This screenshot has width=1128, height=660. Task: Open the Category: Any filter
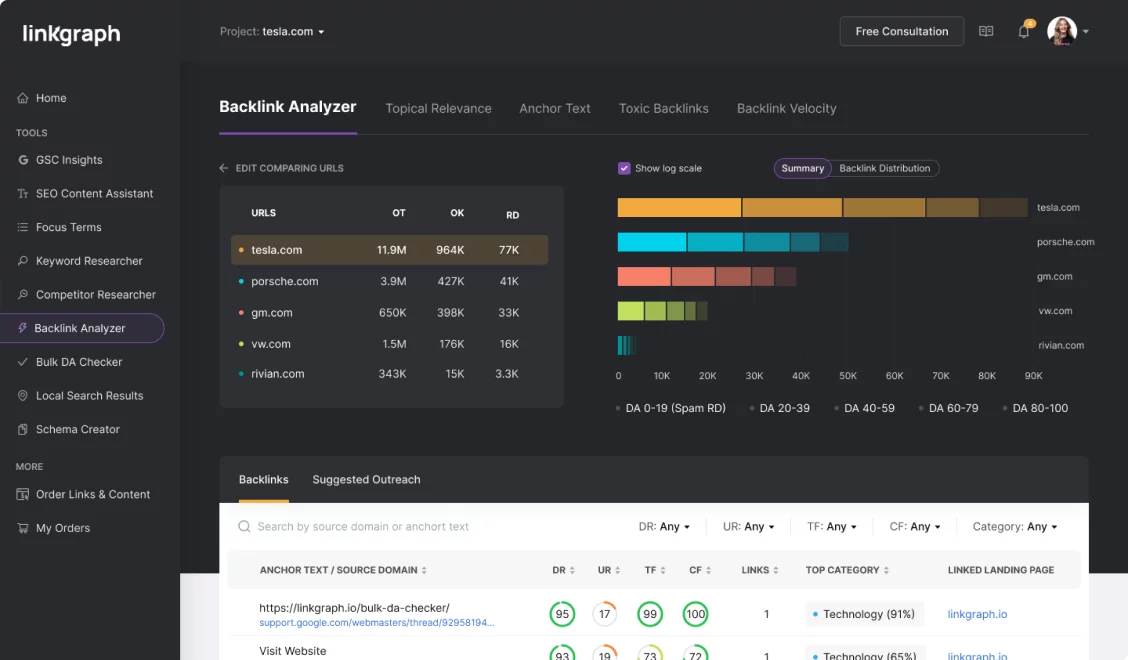(x=1014, y=527)
